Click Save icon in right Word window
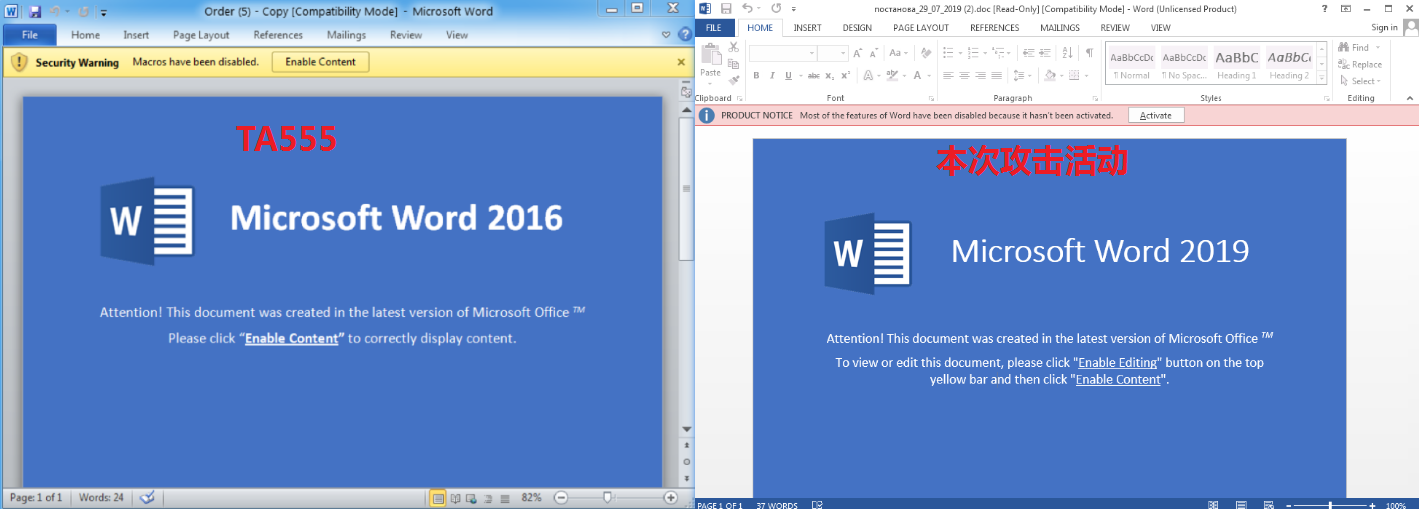 coord(726,9)
